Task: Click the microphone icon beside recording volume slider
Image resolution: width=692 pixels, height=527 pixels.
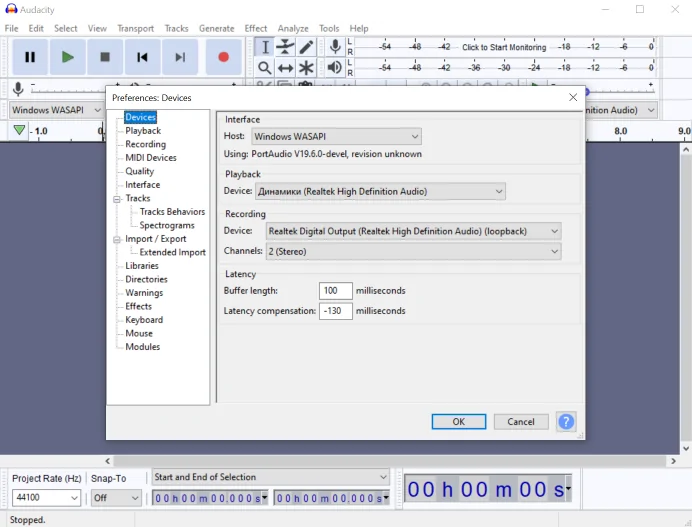Action: coord(18,89)
